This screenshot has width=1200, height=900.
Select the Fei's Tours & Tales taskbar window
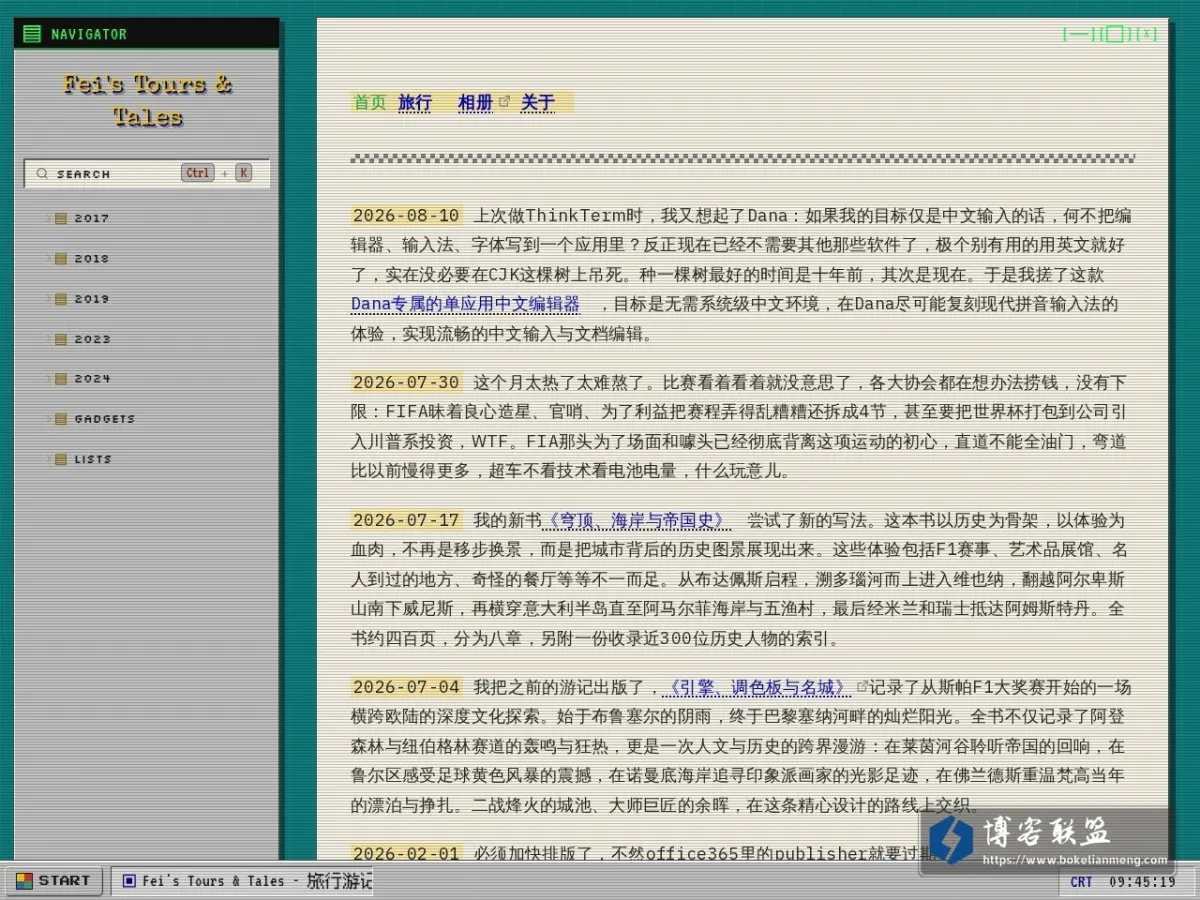click(241, 881)
